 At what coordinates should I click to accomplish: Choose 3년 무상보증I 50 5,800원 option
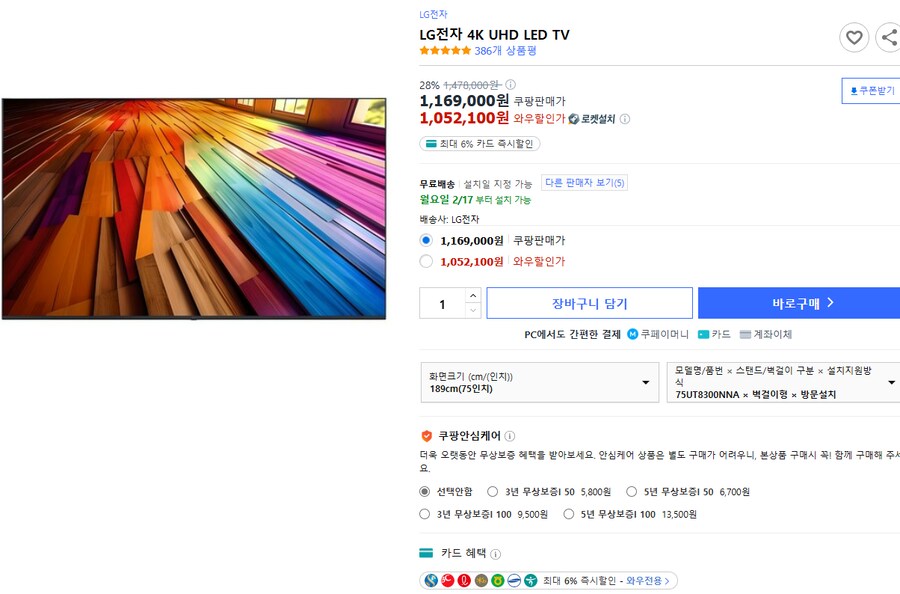491,490
